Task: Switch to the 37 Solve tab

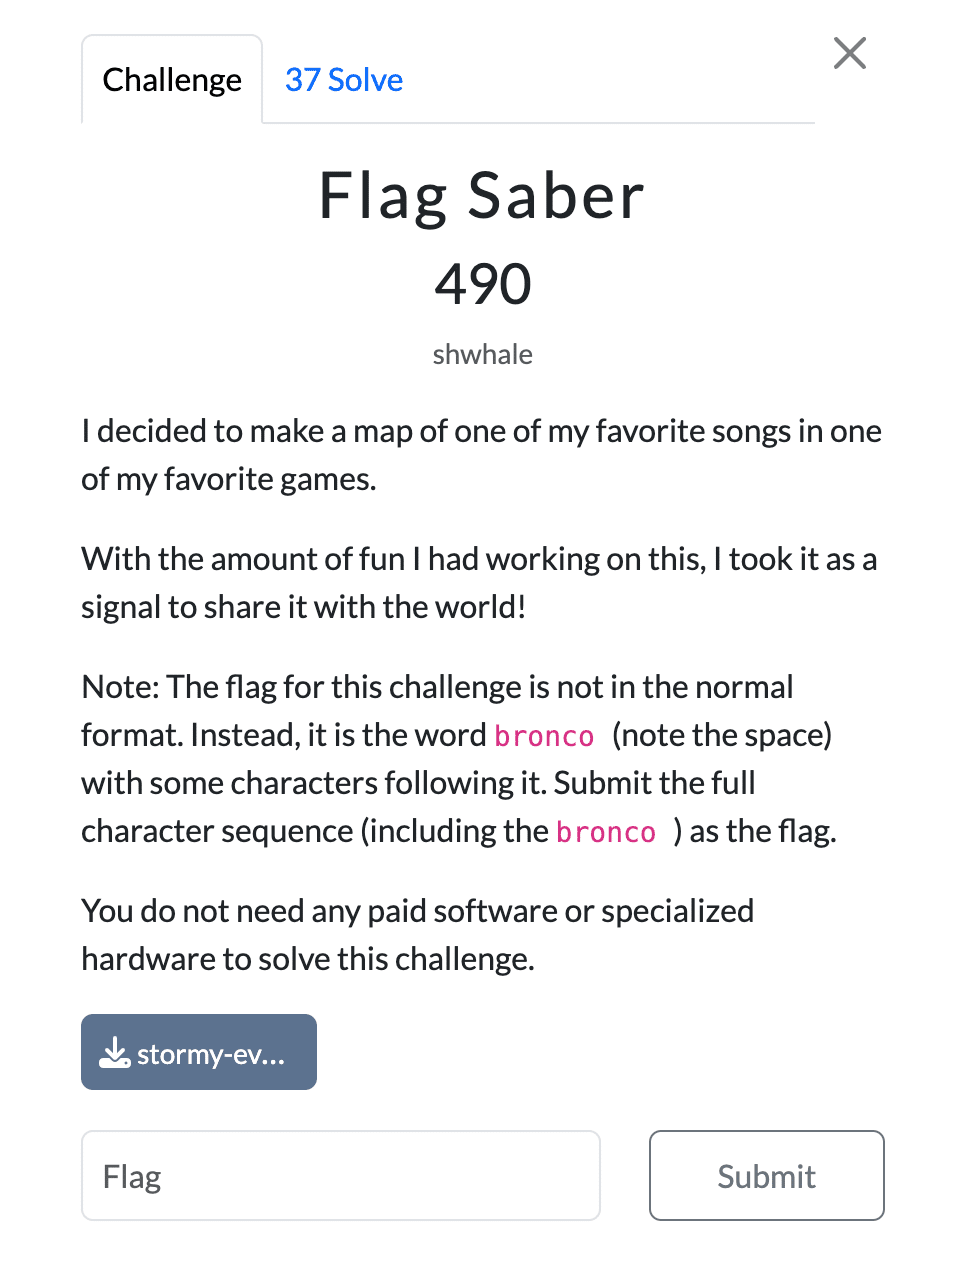Action: (x=344, y=80)
